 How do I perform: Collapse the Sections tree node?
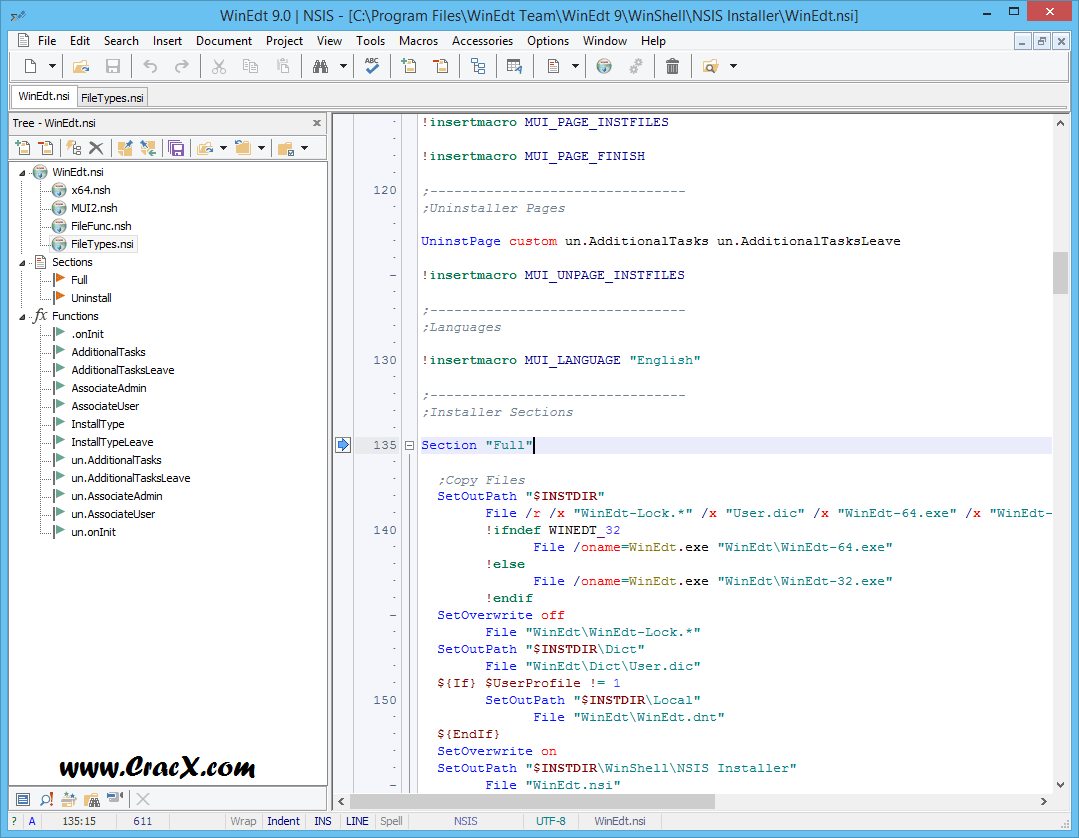22,263
